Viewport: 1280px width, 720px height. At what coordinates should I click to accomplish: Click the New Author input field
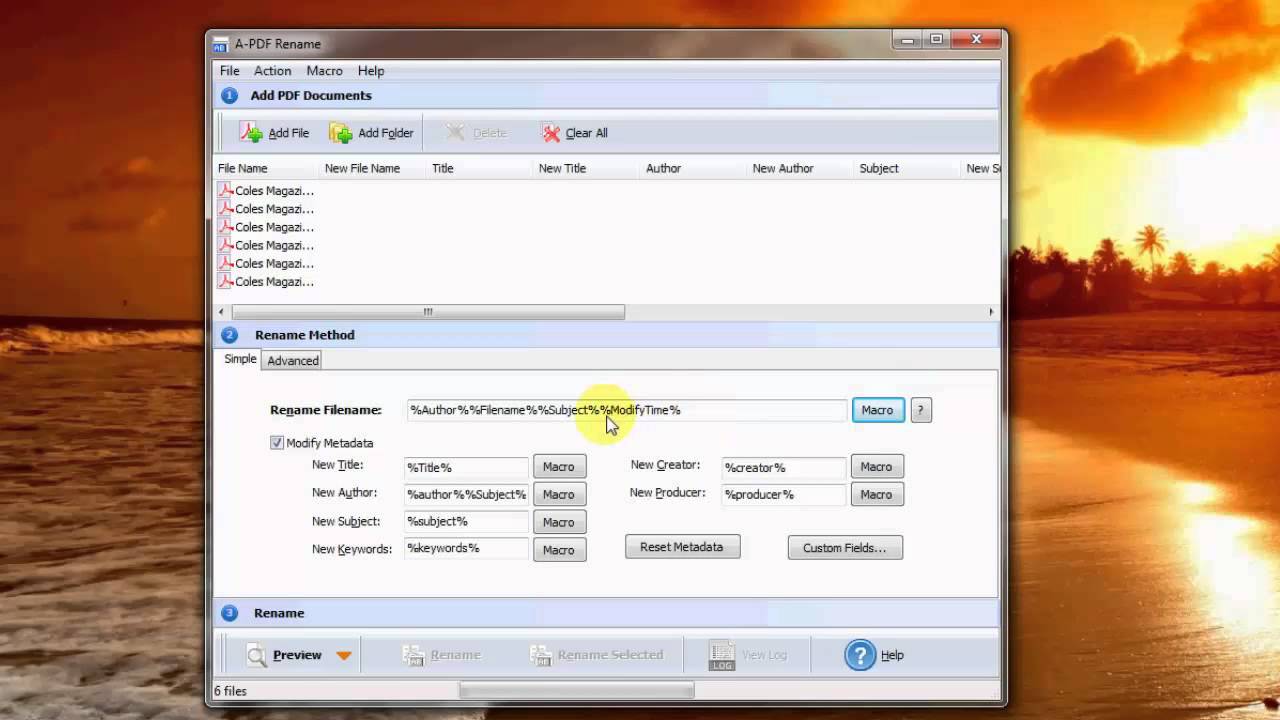click(466, 494)
